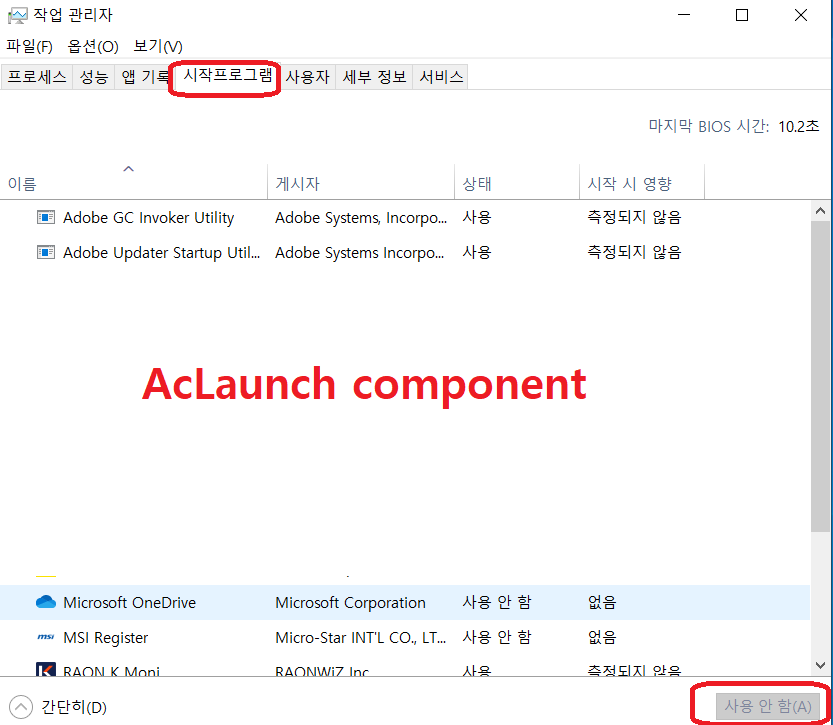Close the Task Manager window
Image resolution: width=833 pixels, height=725 pixels.
801,15
